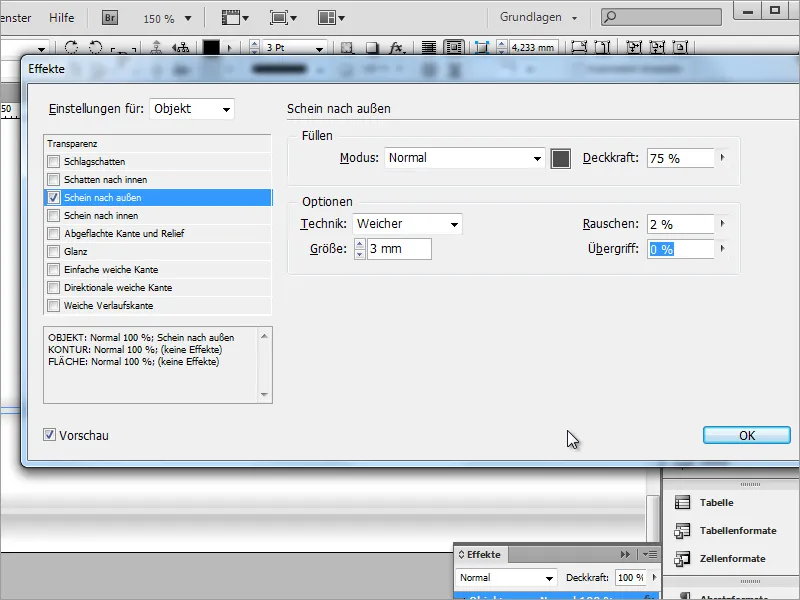This screenshot has width=800, height=600.
Task: Click the fit content to frame icon
Action: [x=634, y=47]
